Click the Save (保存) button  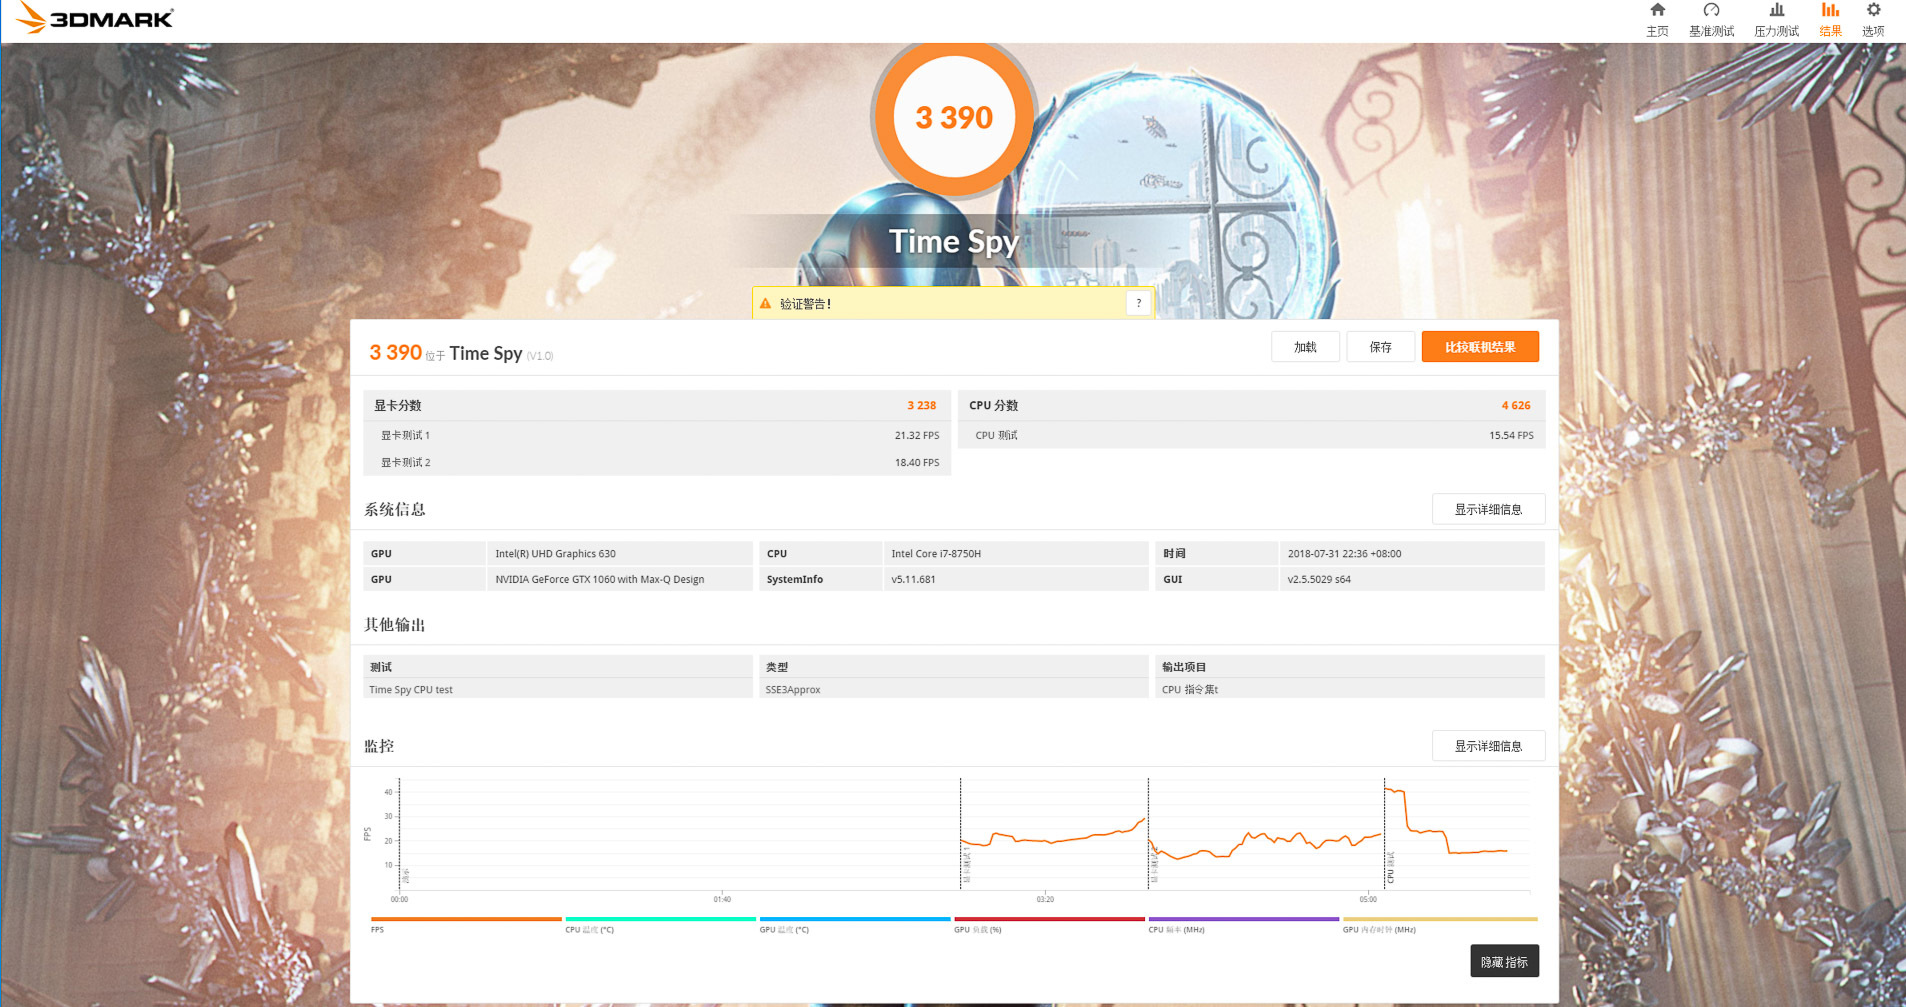click(1380, 347)
